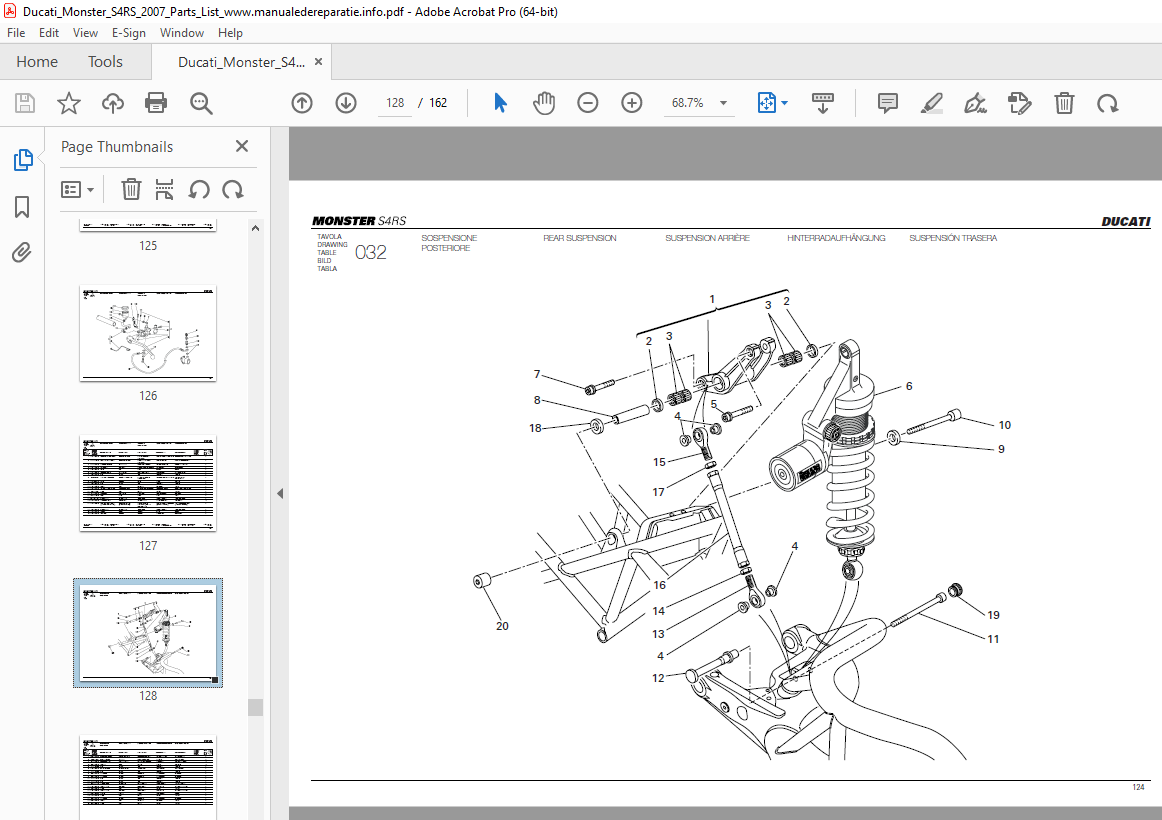The height and width of the screenshot is (820, 1162).
Task: Delete selected page thumbnails trash icon
Action: pyautogui.click(x=131, y=190)
